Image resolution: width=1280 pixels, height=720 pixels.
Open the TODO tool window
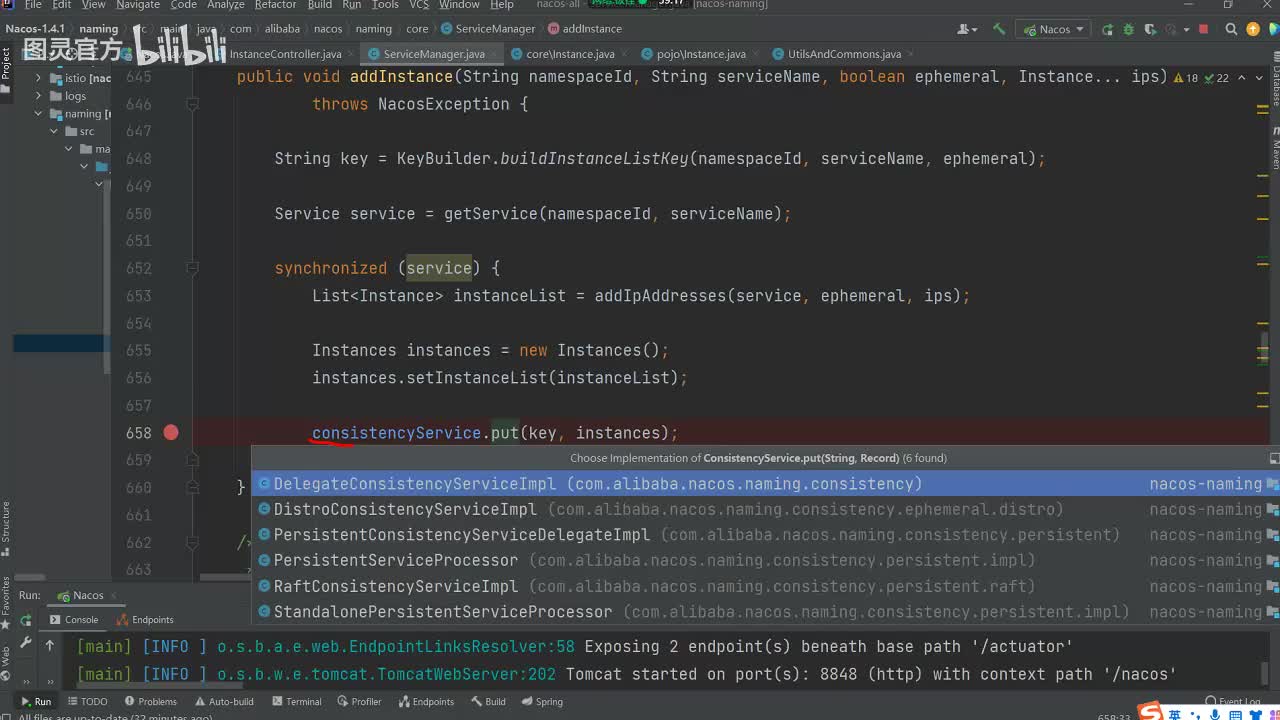[x=87, y=702]
